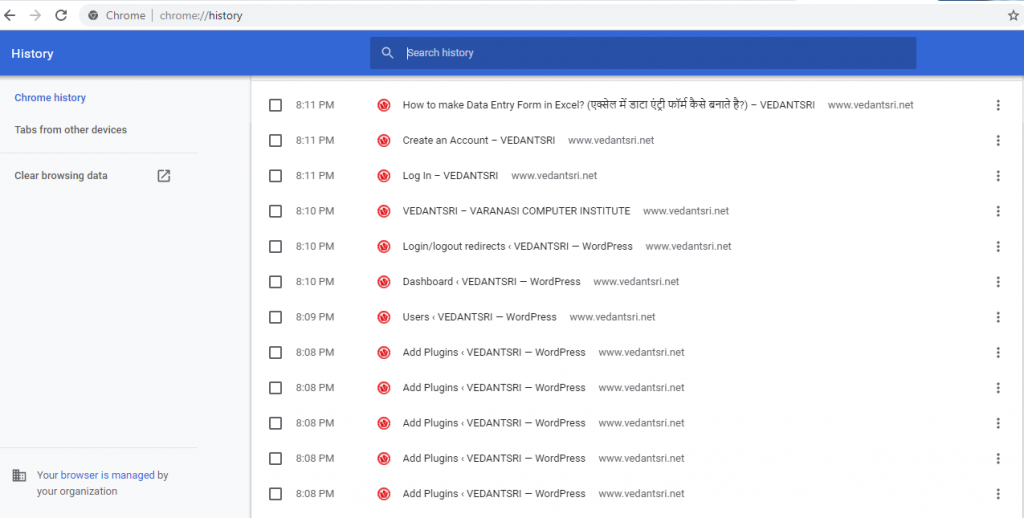Click the magnifier icon in Search history

click(x=387, y=53)
